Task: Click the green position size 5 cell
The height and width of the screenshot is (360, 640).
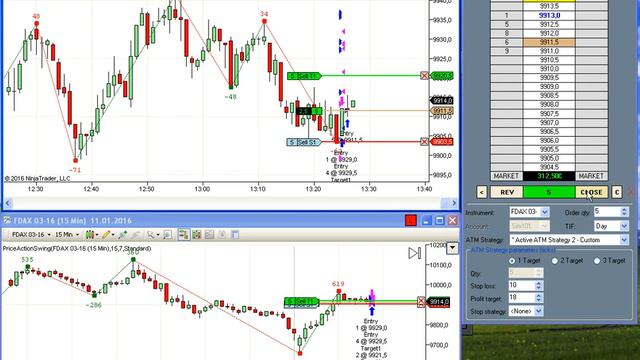Action: click(549, 192)
